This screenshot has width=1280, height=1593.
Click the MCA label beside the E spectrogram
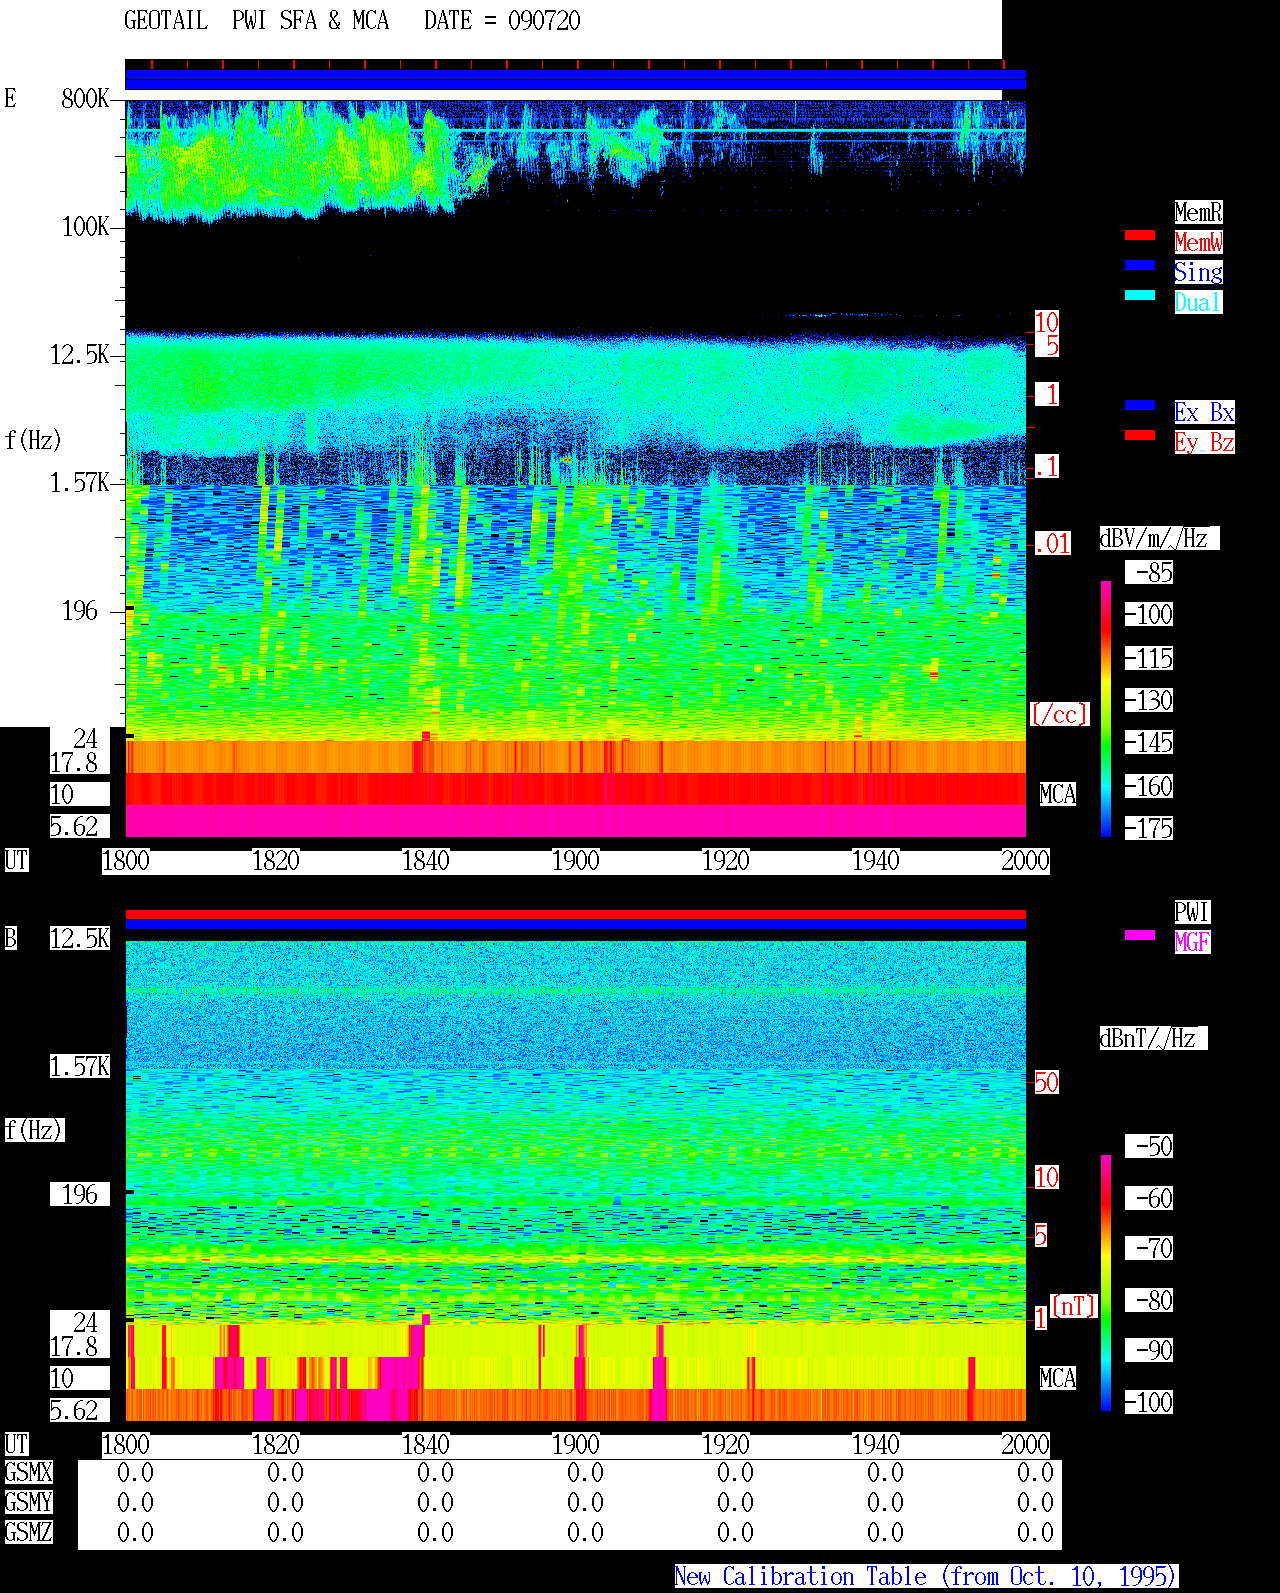[x=1058, y=795]
